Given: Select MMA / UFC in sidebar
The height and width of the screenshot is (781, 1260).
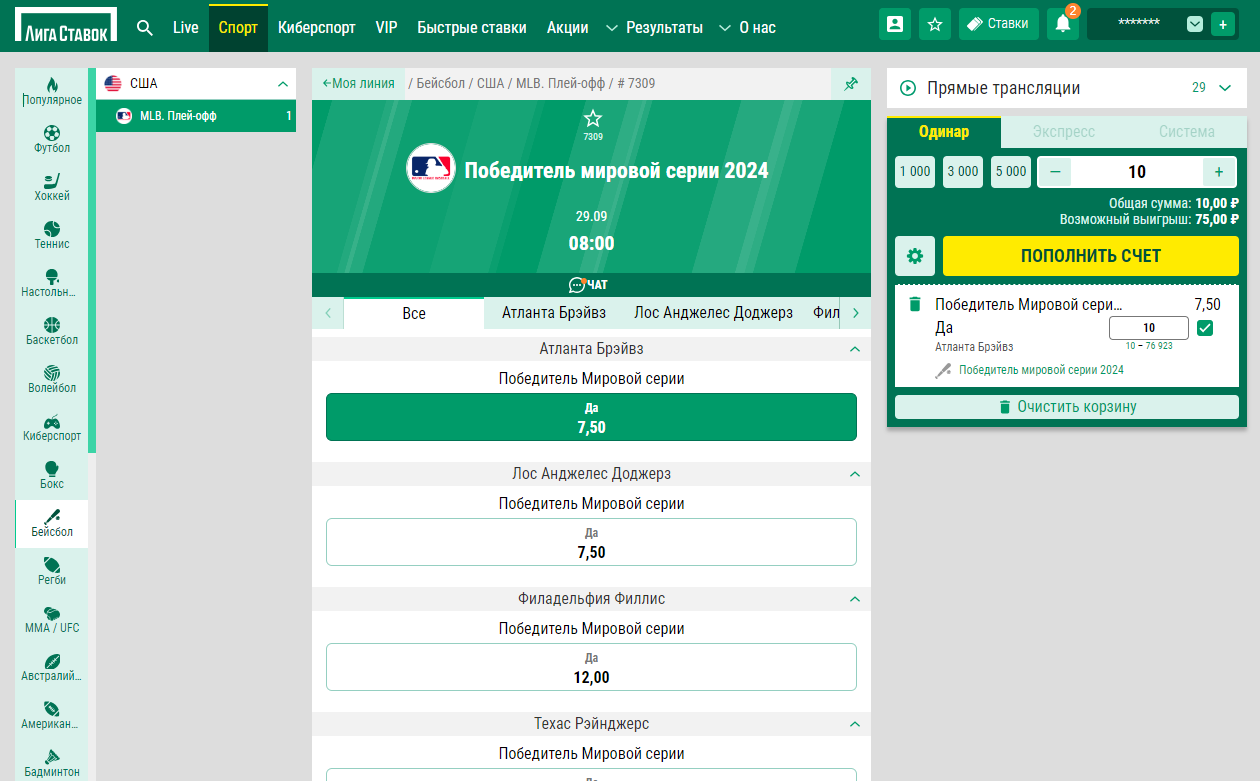Looking at the screenshot, I should click(x=52, y=619).
